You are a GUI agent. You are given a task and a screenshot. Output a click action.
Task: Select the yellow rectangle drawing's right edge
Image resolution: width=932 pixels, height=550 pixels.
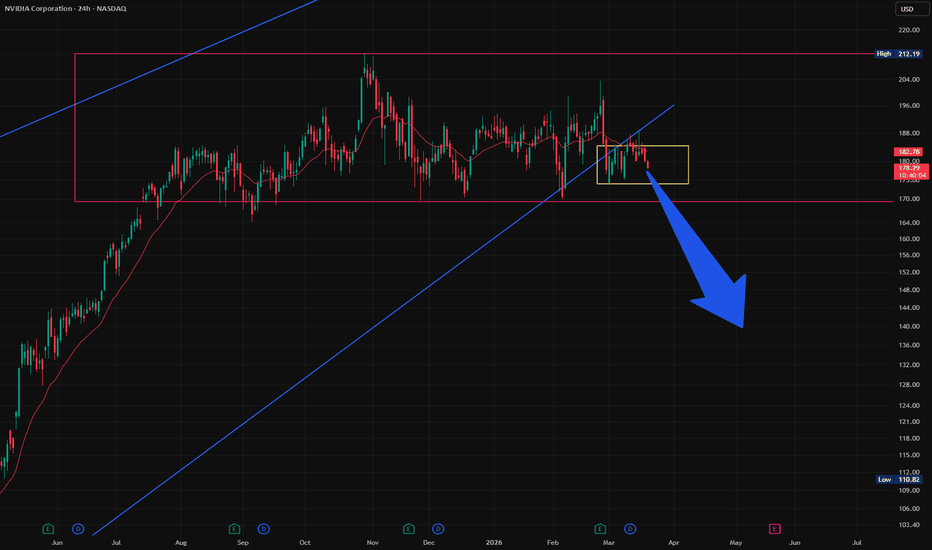[688, 165]
